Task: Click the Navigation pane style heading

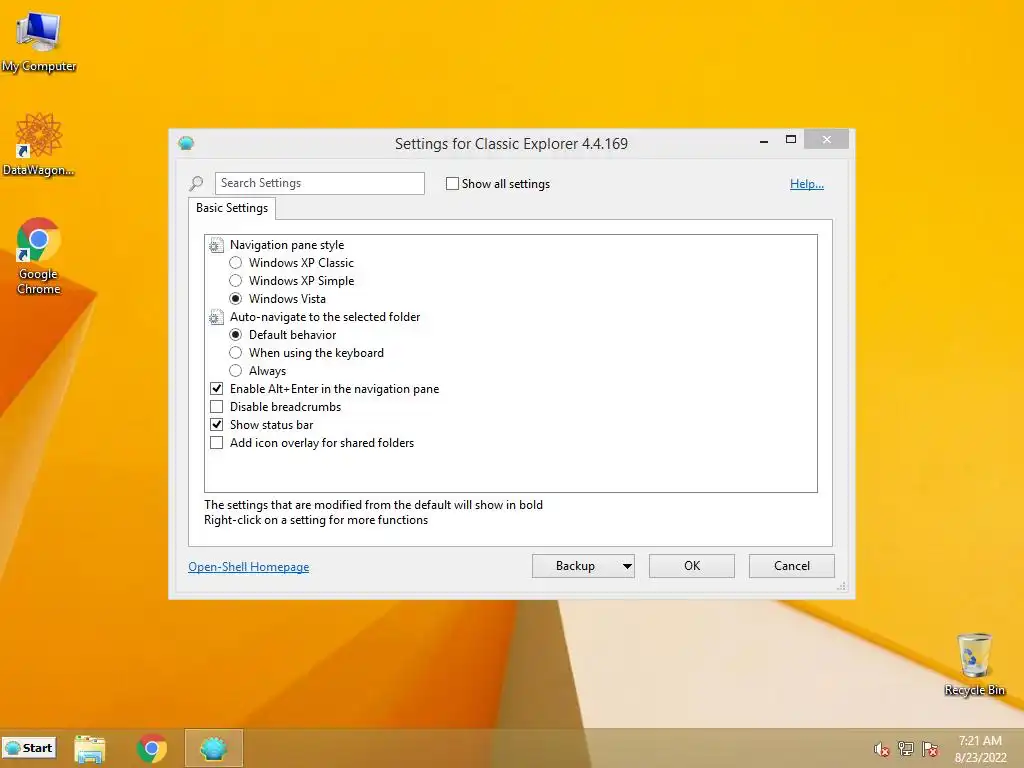Action: coord(287,245)
